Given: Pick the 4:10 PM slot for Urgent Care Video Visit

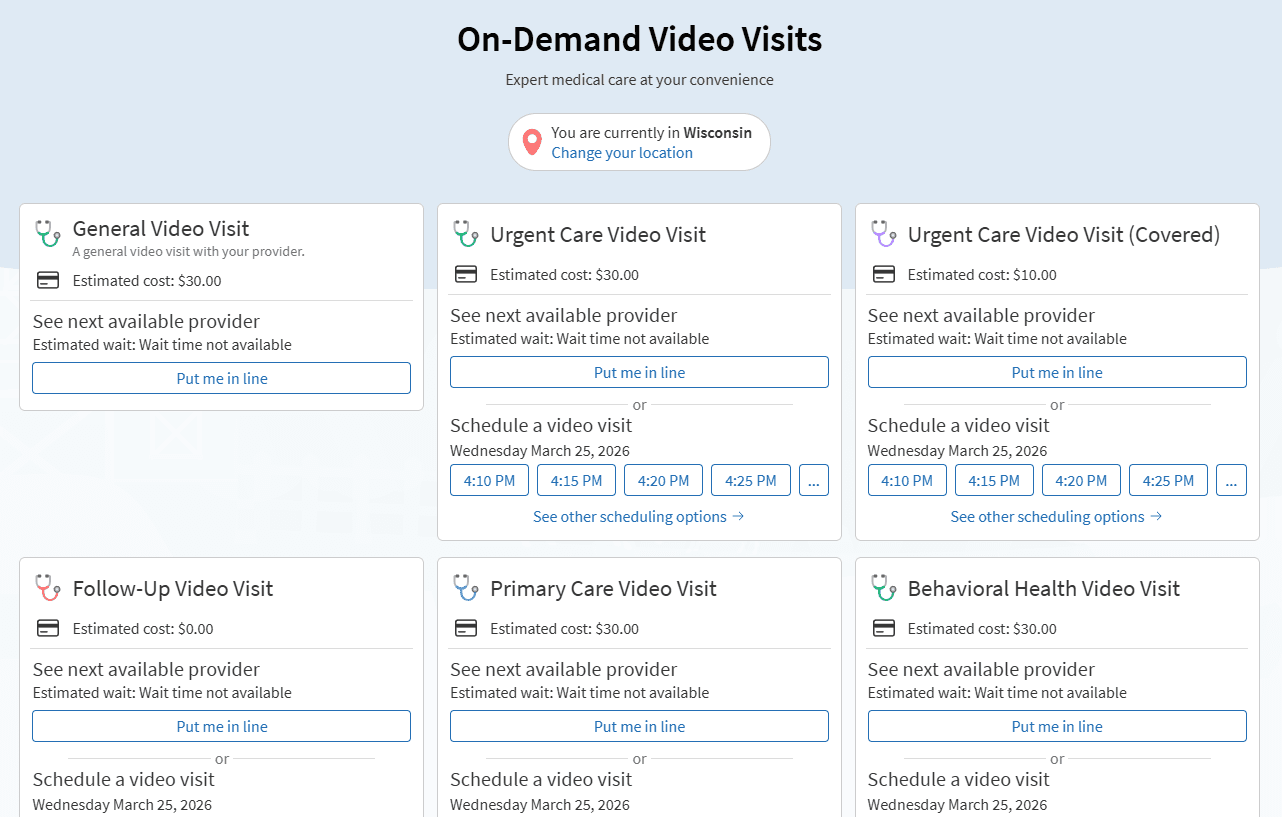Looking at the screenshot, I should click(489, 480).
